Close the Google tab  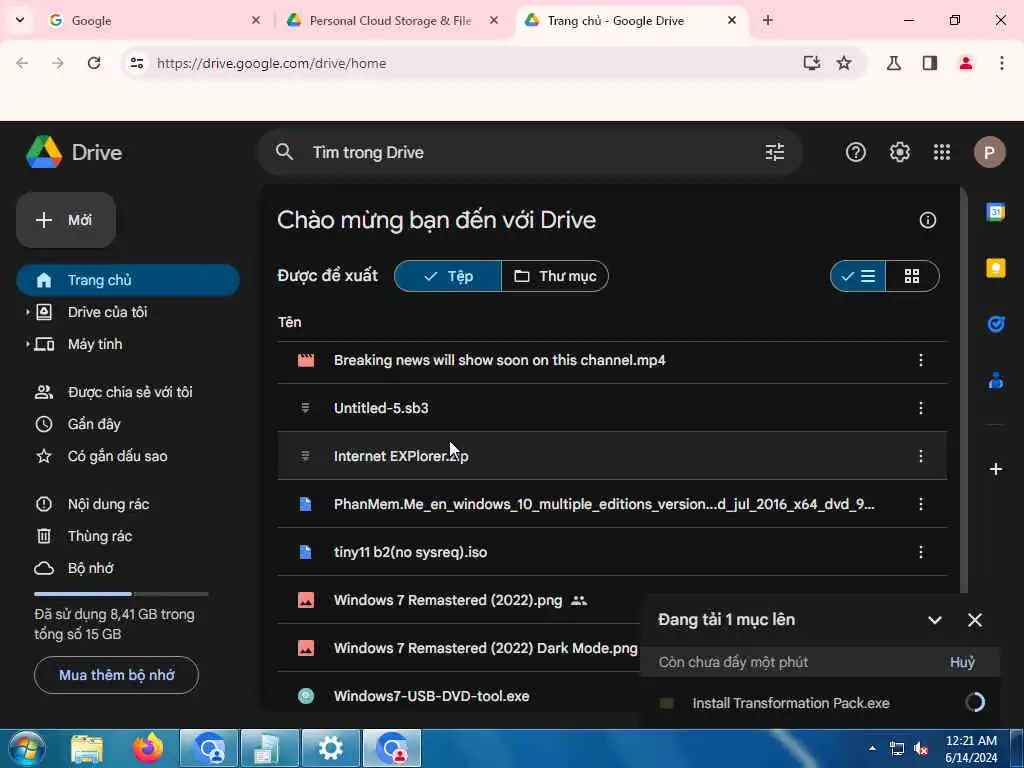click(256, 20)
